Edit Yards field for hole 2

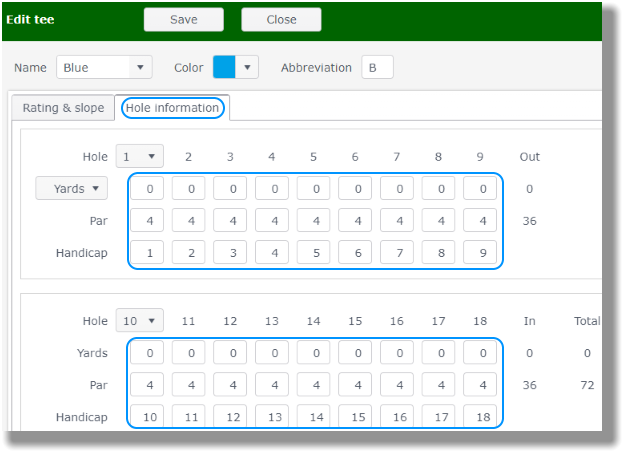[x=189, y=188]
